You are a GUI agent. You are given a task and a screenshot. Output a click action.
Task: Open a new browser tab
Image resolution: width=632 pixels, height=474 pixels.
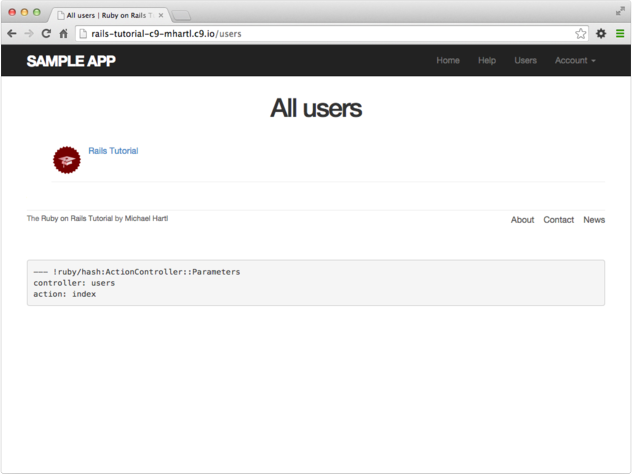(182, 15)
